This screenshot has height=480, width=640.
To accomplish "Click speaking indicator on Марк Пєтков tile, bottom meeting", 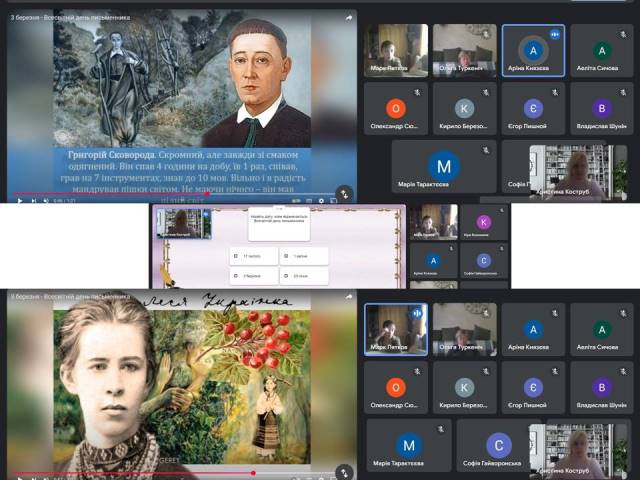I will [x=417, y=313].
